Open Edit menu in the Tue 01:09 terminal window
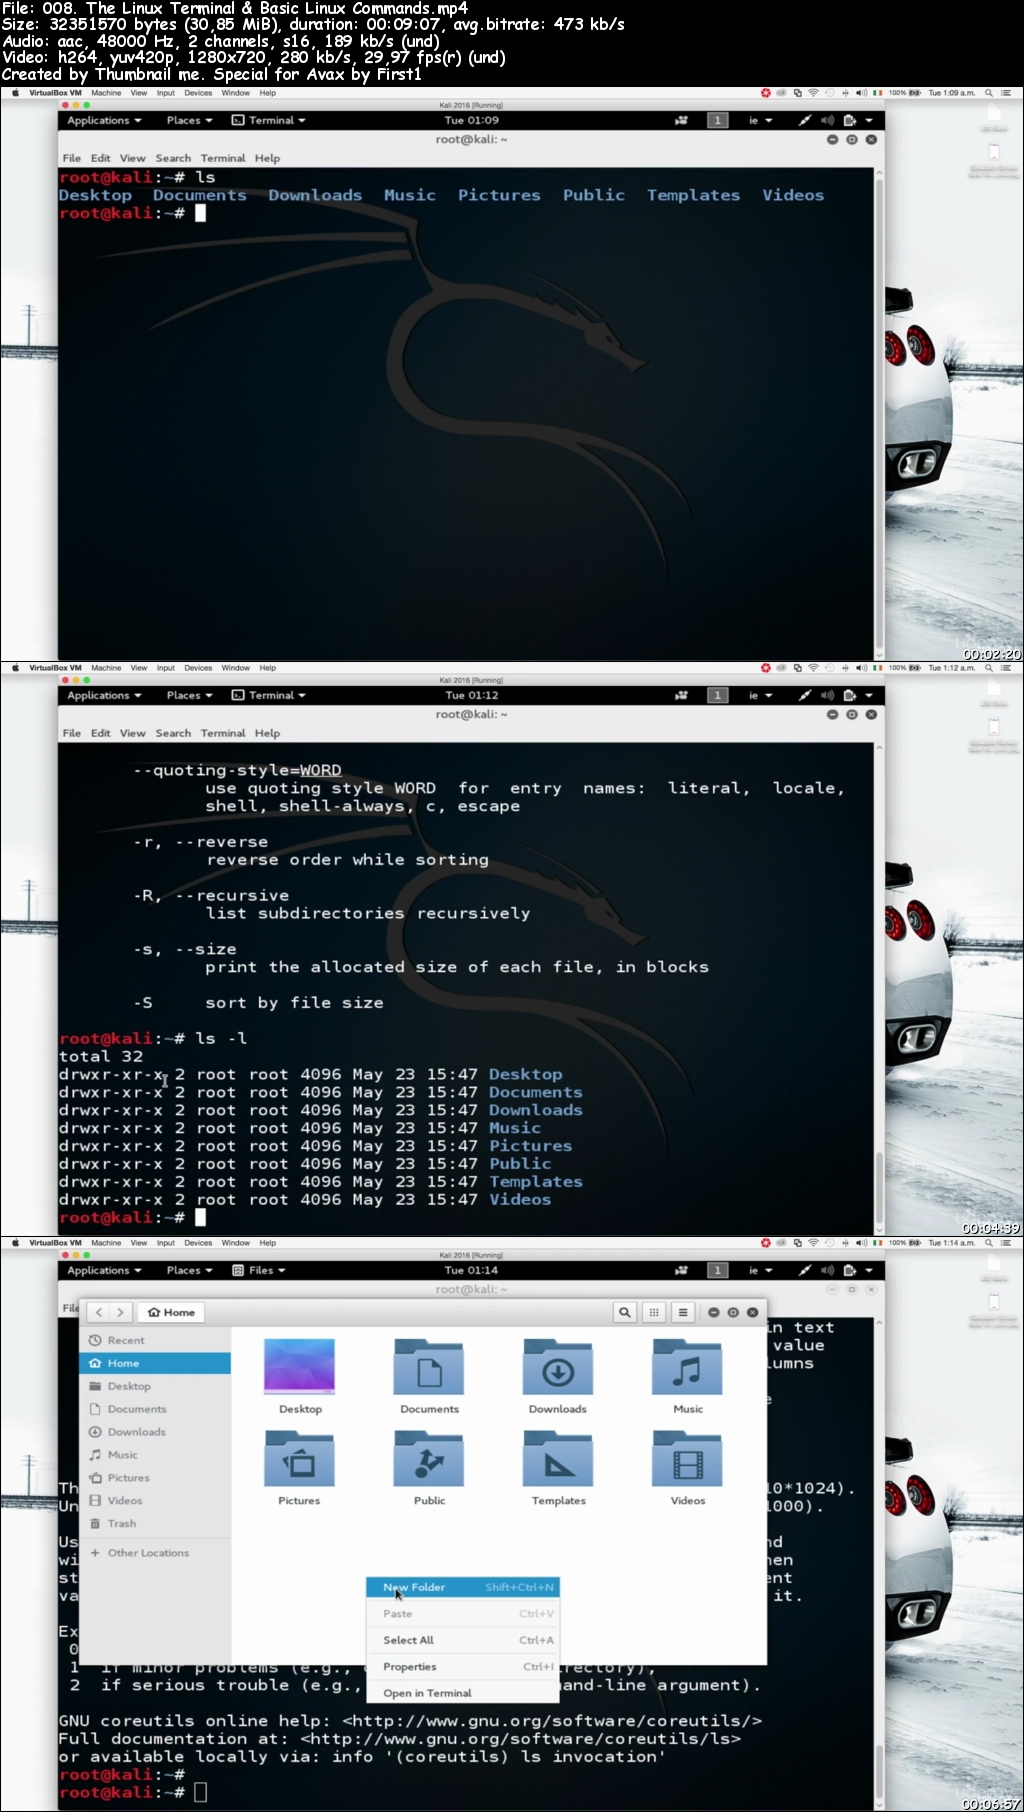The height and width of the screenshot is (1812, 1024). (101, 158)
